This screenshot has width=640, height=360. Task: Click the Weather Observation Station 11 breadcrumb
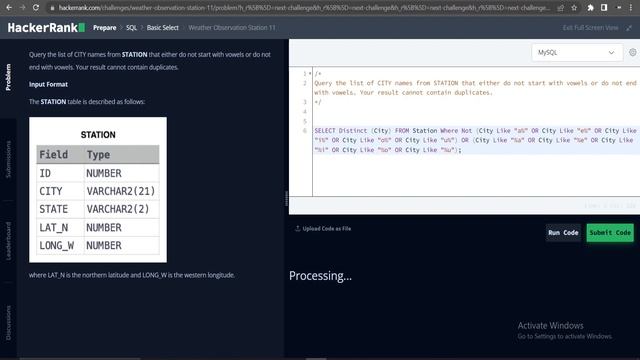click(x=231, y=28)
